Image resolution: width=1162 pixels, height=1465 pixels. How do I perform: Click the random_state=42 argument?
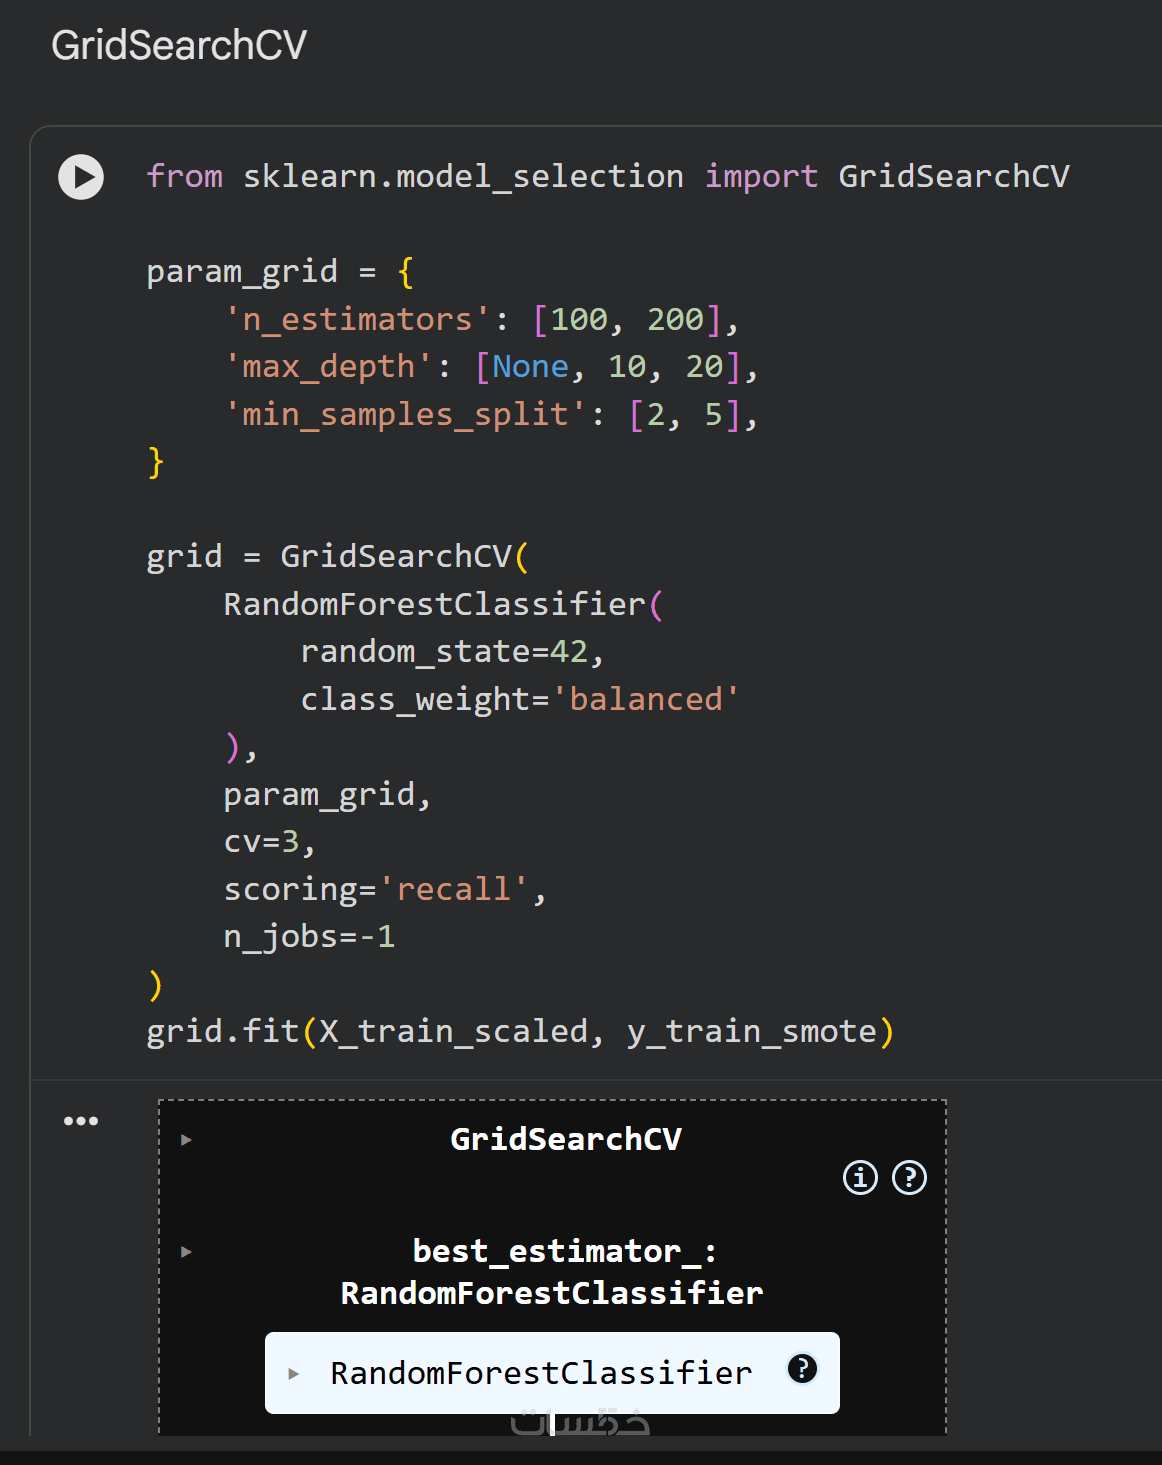pos(453,652)
